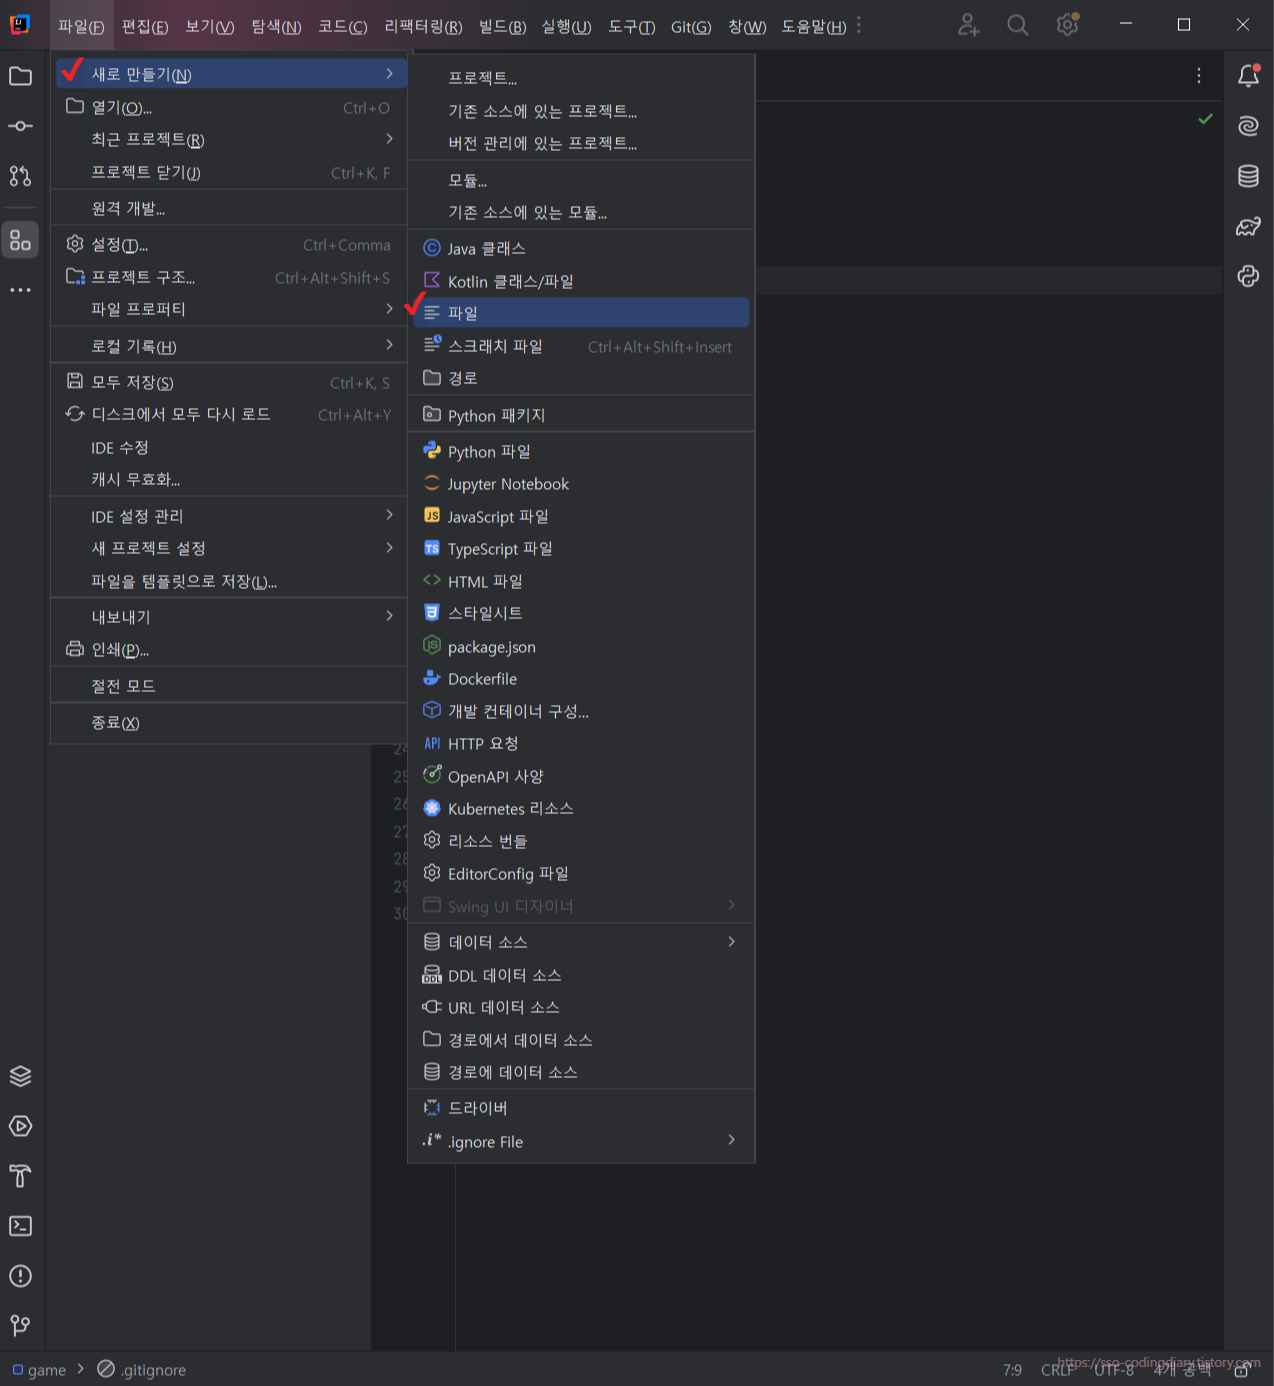Click the 7:9 cursor position indicator
This screenshot has width=1274, height=1386.
[1012, 1370]
